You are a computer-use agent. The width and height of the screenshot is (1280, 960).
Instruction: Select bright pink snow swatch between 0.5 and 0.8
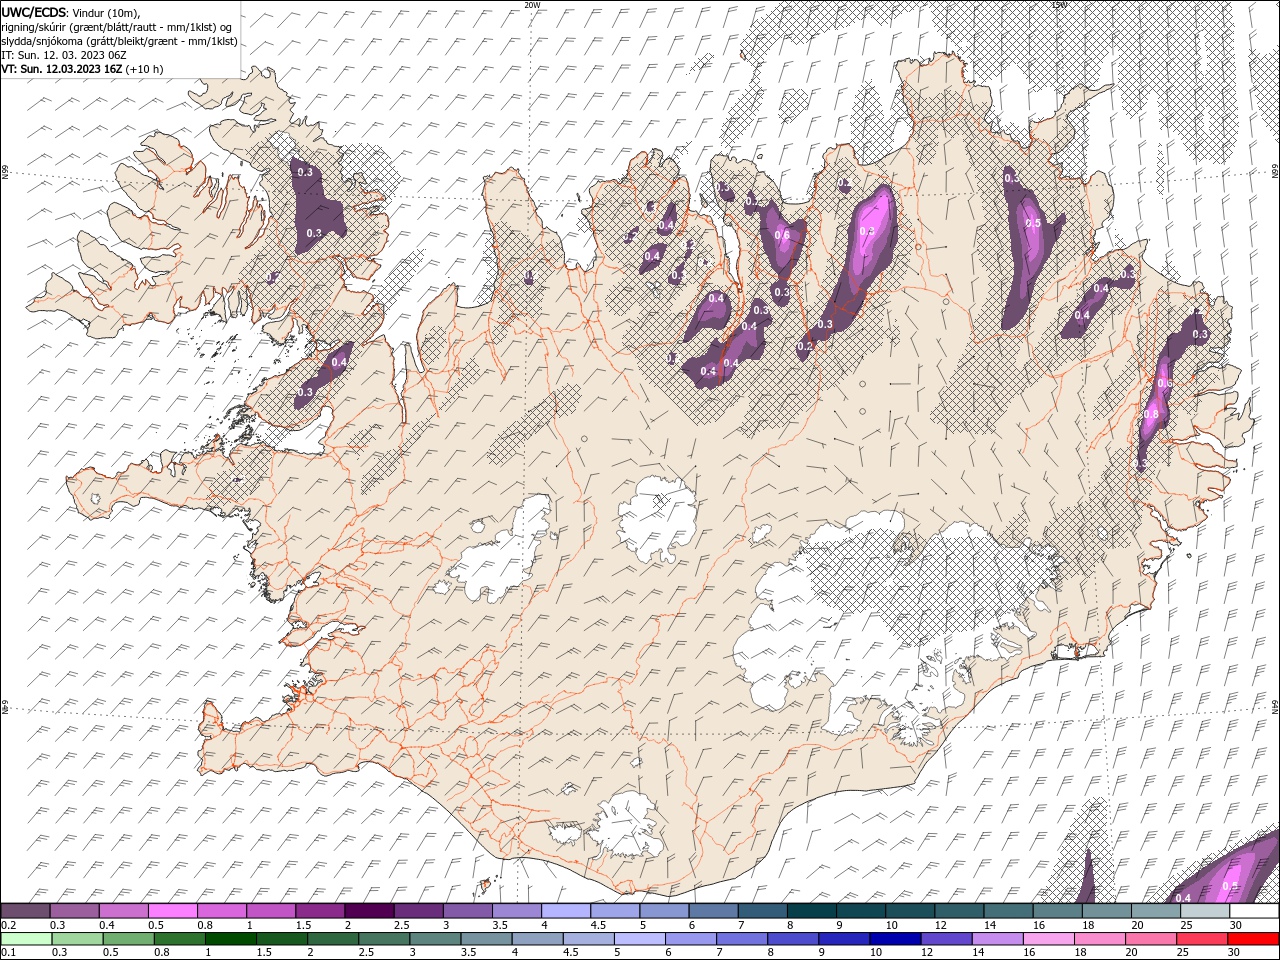click(x=172, y=911)
